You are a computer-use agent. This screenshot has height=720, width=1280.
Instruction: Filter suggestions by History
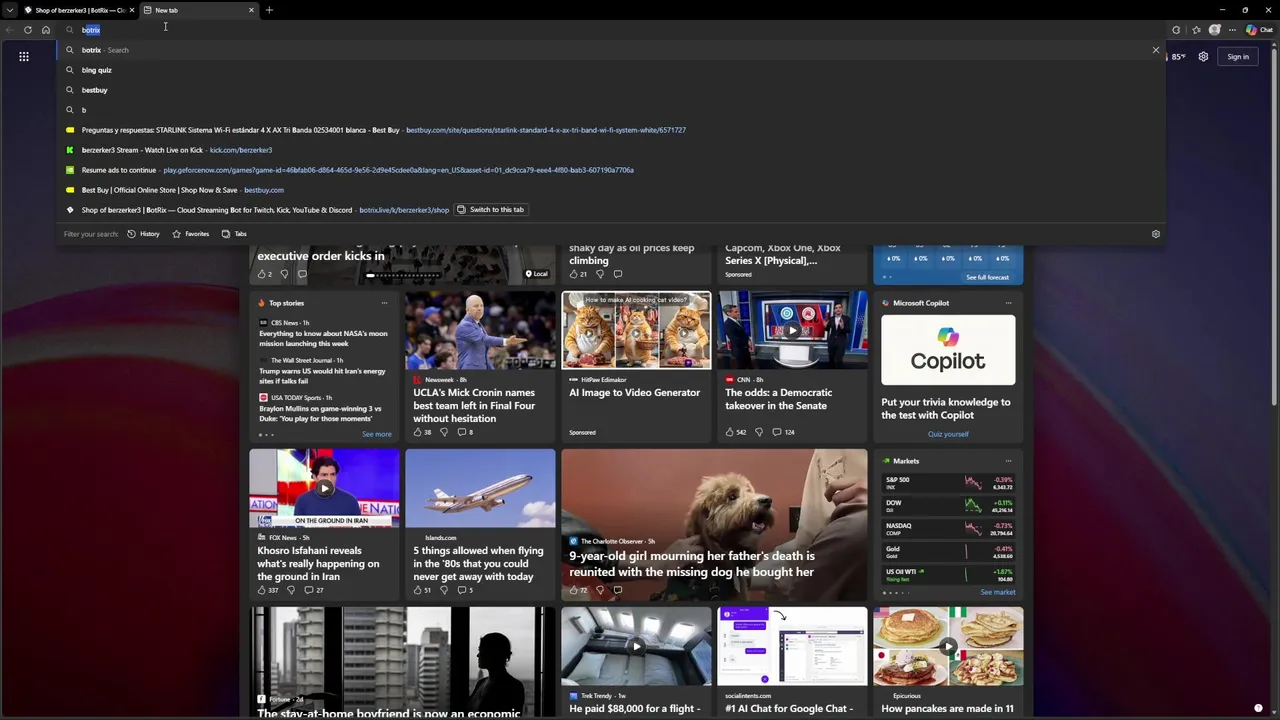coord(143,234)
